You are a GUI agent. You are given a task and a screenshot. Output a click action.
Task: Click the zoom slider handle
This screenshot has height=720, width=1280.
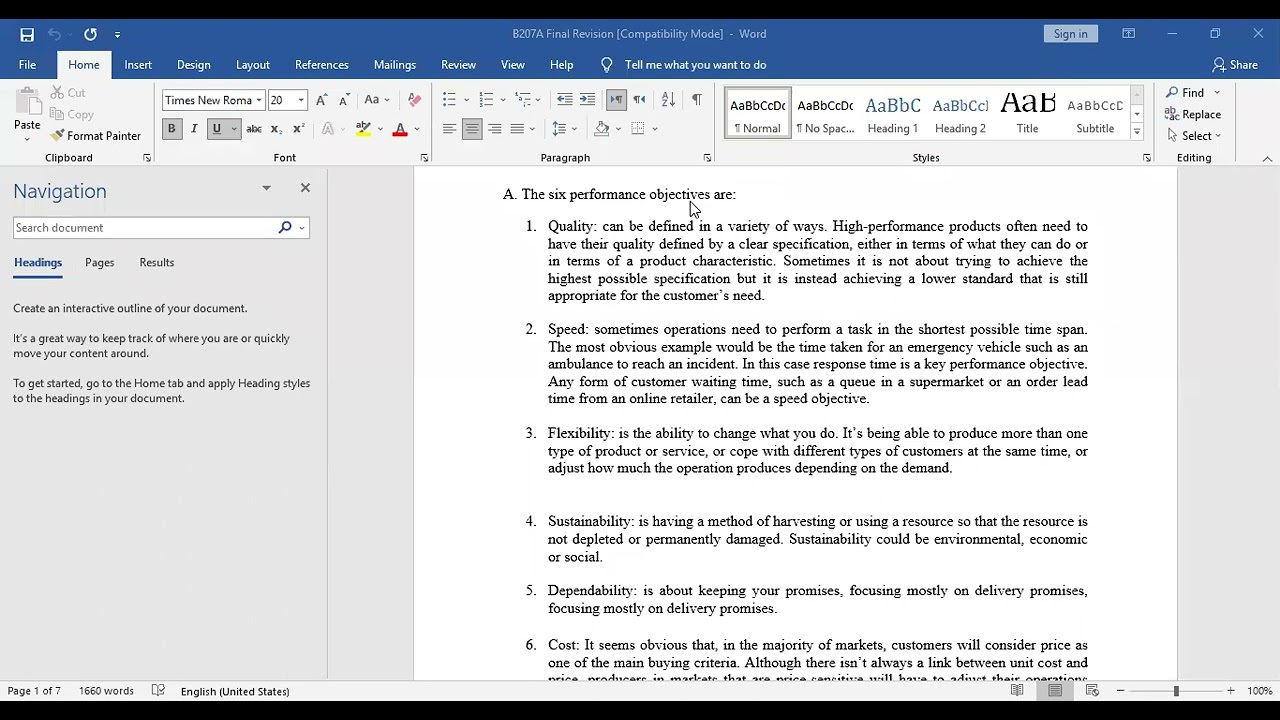tap(1176, 691)
